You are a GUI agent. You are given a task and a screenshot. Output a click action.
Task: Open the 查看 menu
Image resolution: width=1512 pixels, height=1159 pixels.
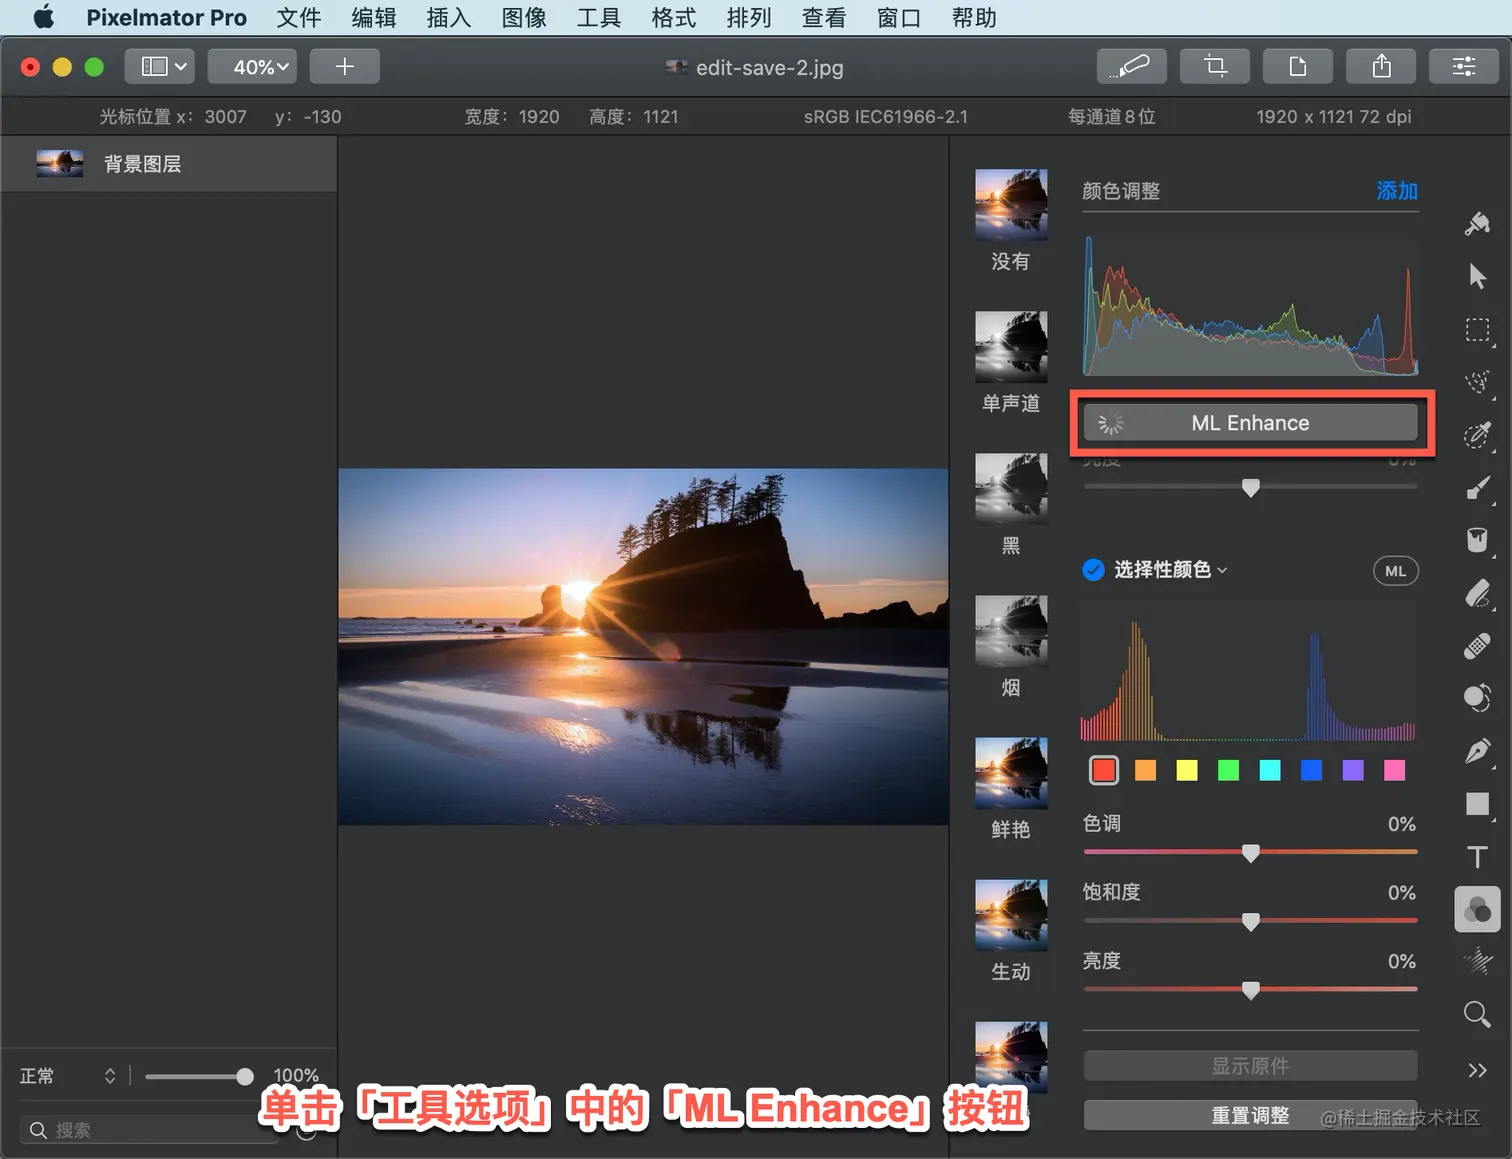pyautogui.click(x=824, y=17)
